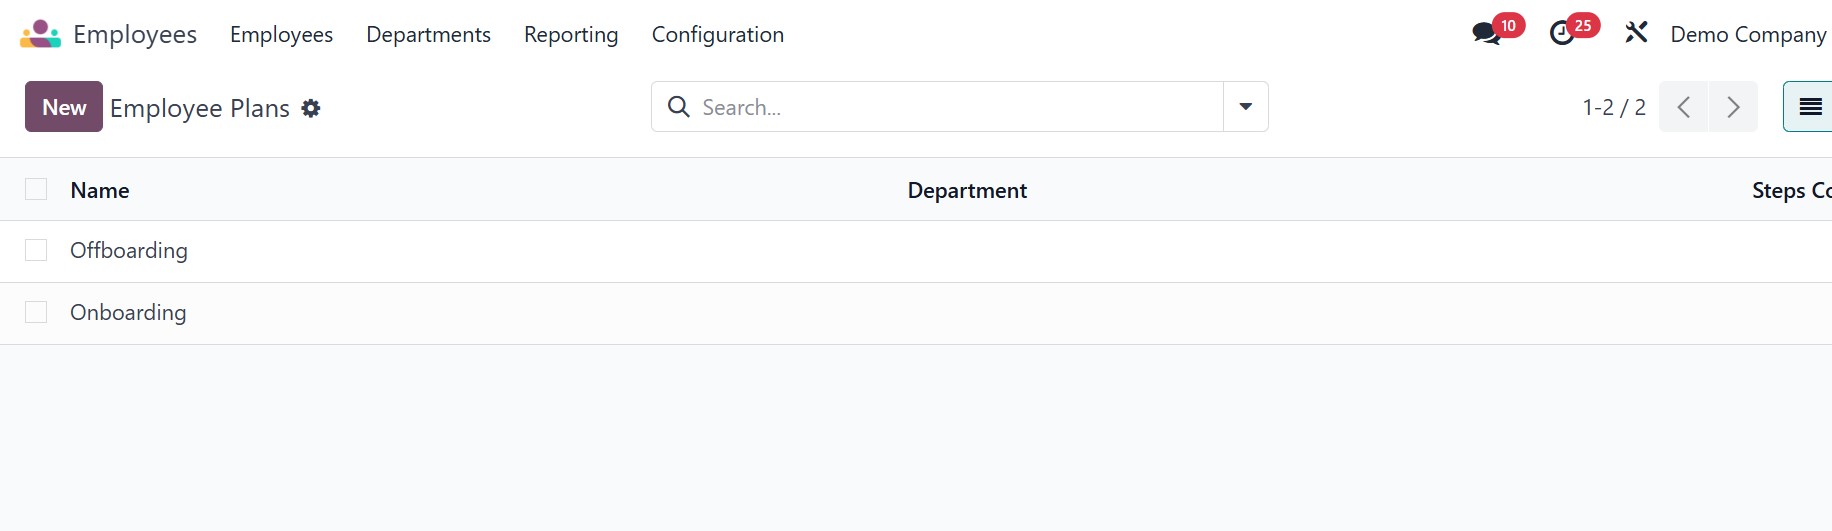Check the Offboarding row checkbox
Viewport: 1832px width, 531px height.
pyautogui.click(x=36, y=250)
